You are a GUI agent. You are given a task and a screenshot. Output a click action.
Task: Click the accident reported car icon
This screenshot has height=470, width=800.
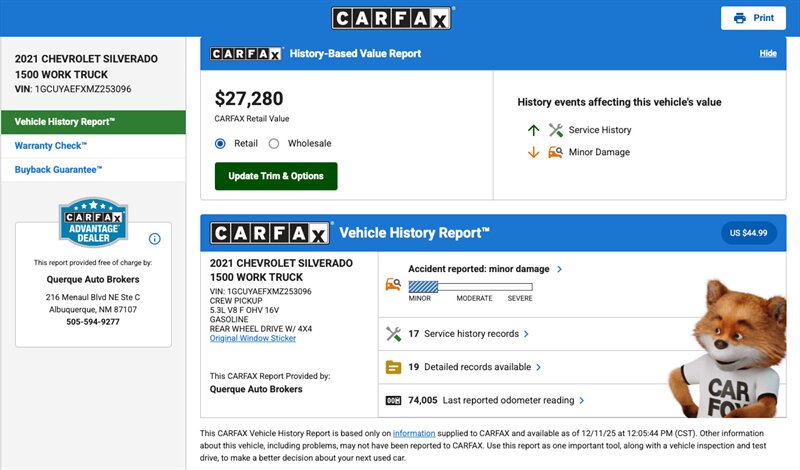pos(393,284)
